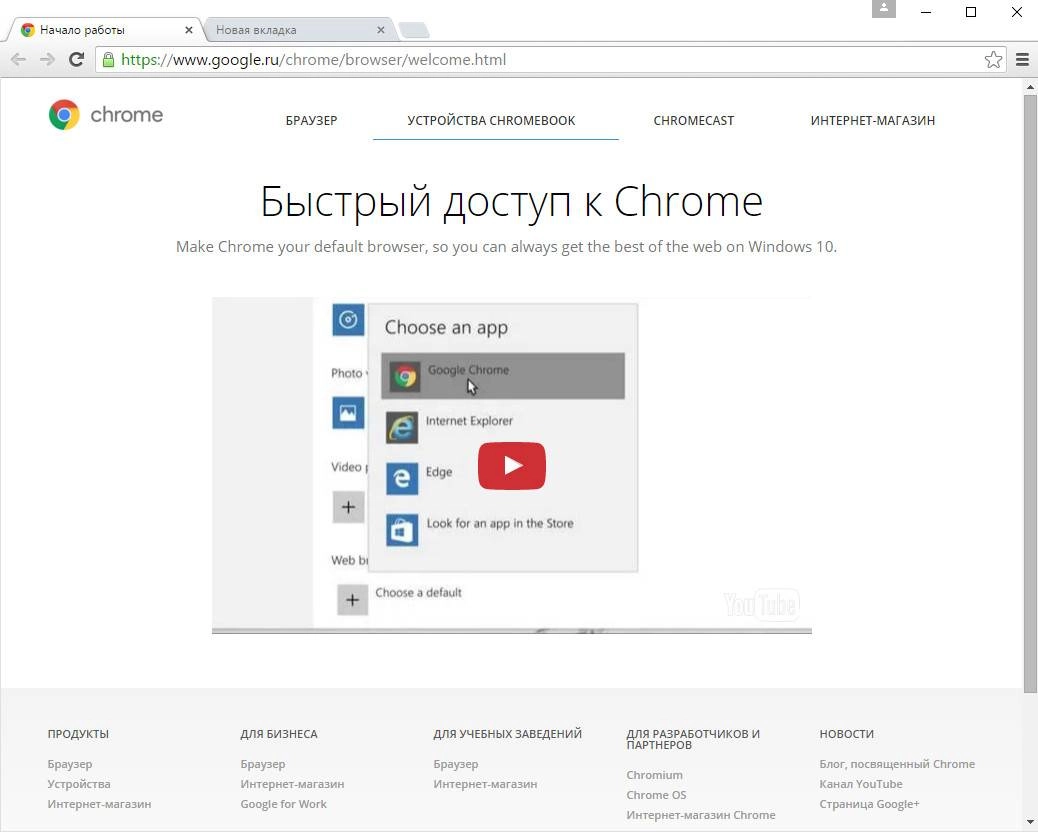Open Блог, посвященный Chrome link
The image size is (1038, 832).
[x=897, y=764]
